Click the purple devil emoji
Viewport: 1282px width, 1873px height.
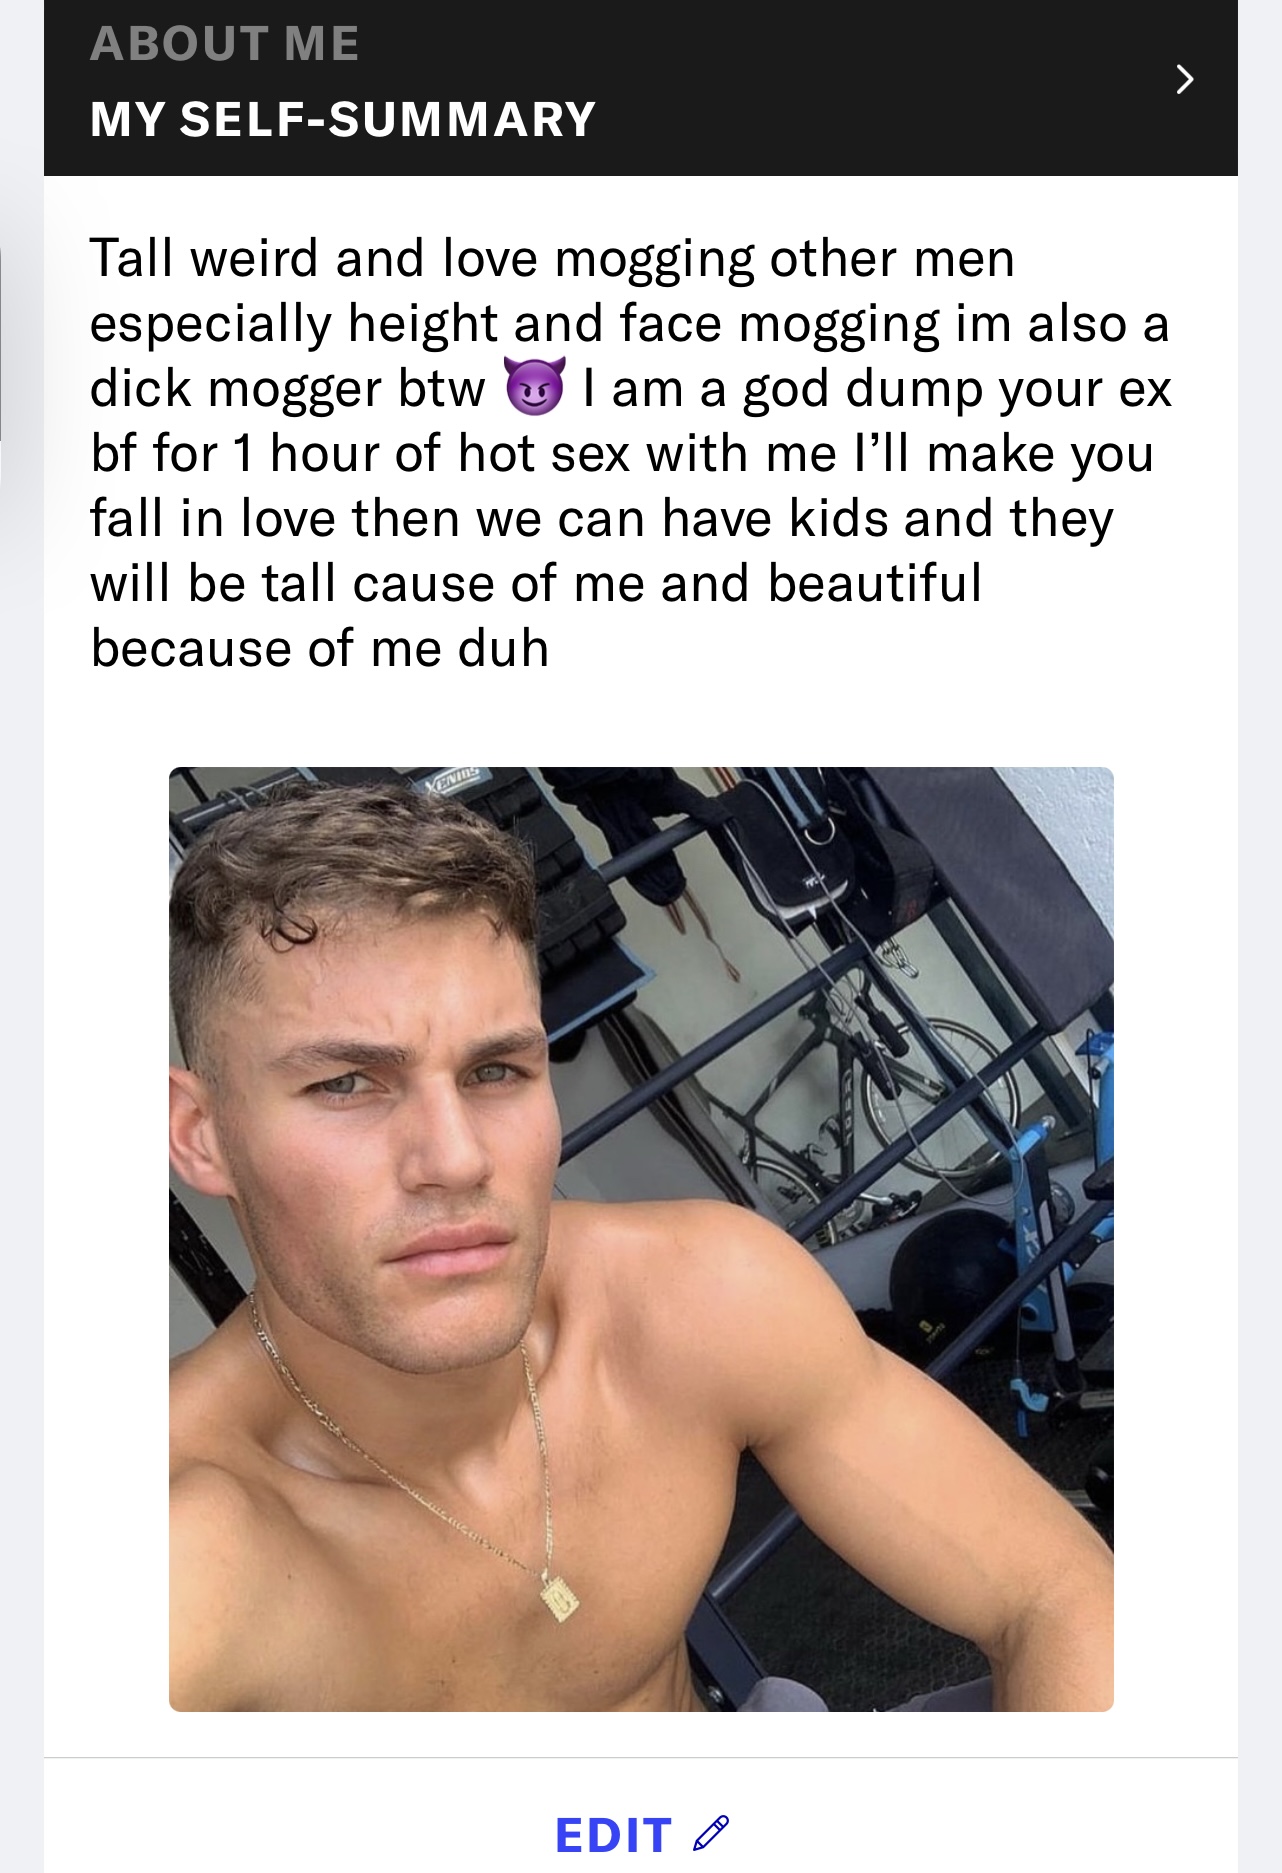pyautogui.click(x=535, y=387)
